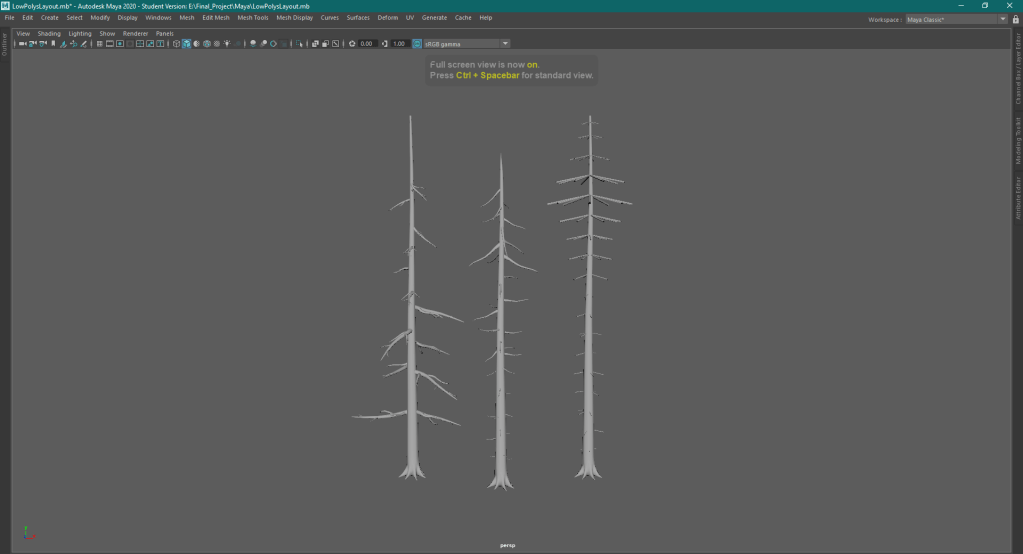Screen dimensions: 1023x554
Task: Open the Deform menu
Action: pyautogui.click(x=387, y=18)
